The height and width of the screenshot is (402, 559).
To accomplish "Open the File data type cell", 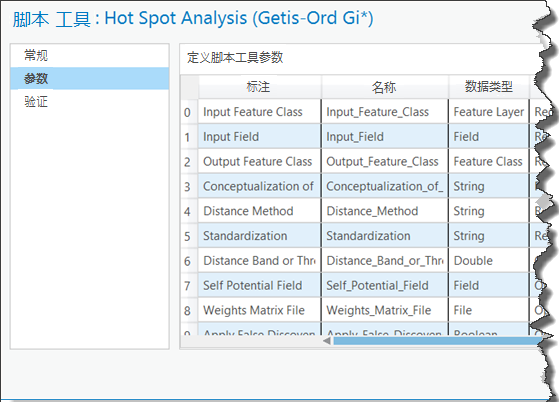I will point(489,310).
